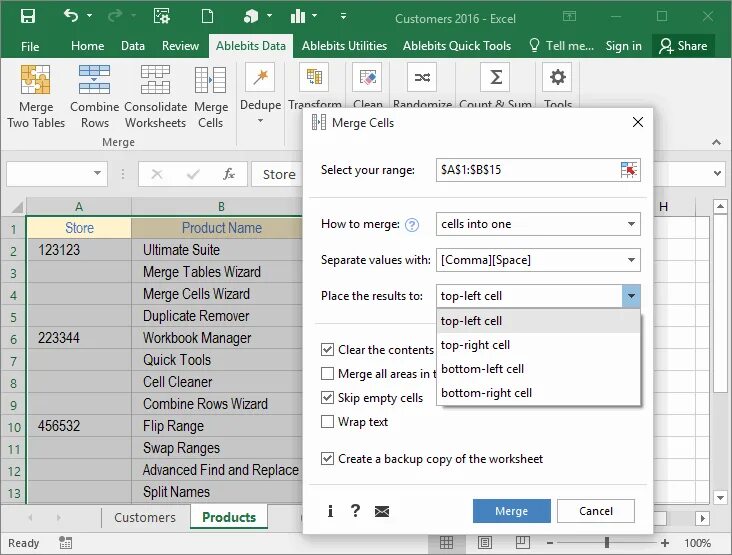Viewport: 732px width, 555px height.
Task: Switch to Normal view icon in status bar
Action: pos(446,542)
